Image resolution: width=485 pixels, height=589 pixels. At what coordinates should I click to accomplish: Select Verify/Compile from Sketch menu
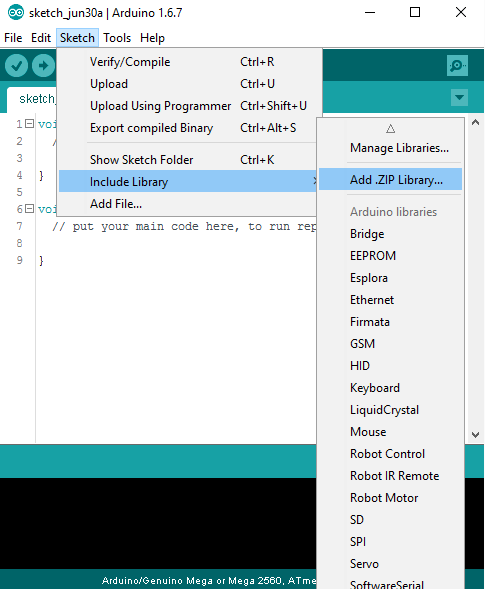click(x=187, y=62)
